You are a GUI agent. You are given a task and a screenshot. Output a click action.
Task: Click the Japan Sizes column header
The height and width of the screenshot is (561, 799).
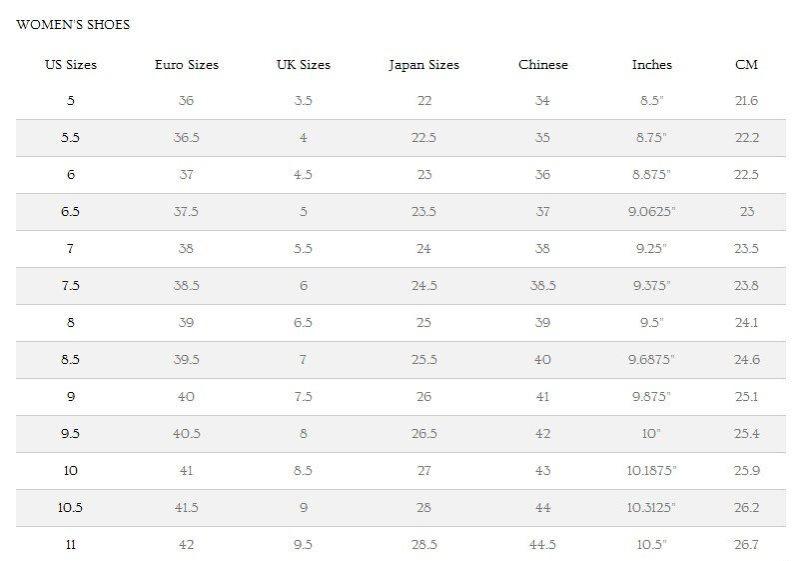tap(424, 65)
